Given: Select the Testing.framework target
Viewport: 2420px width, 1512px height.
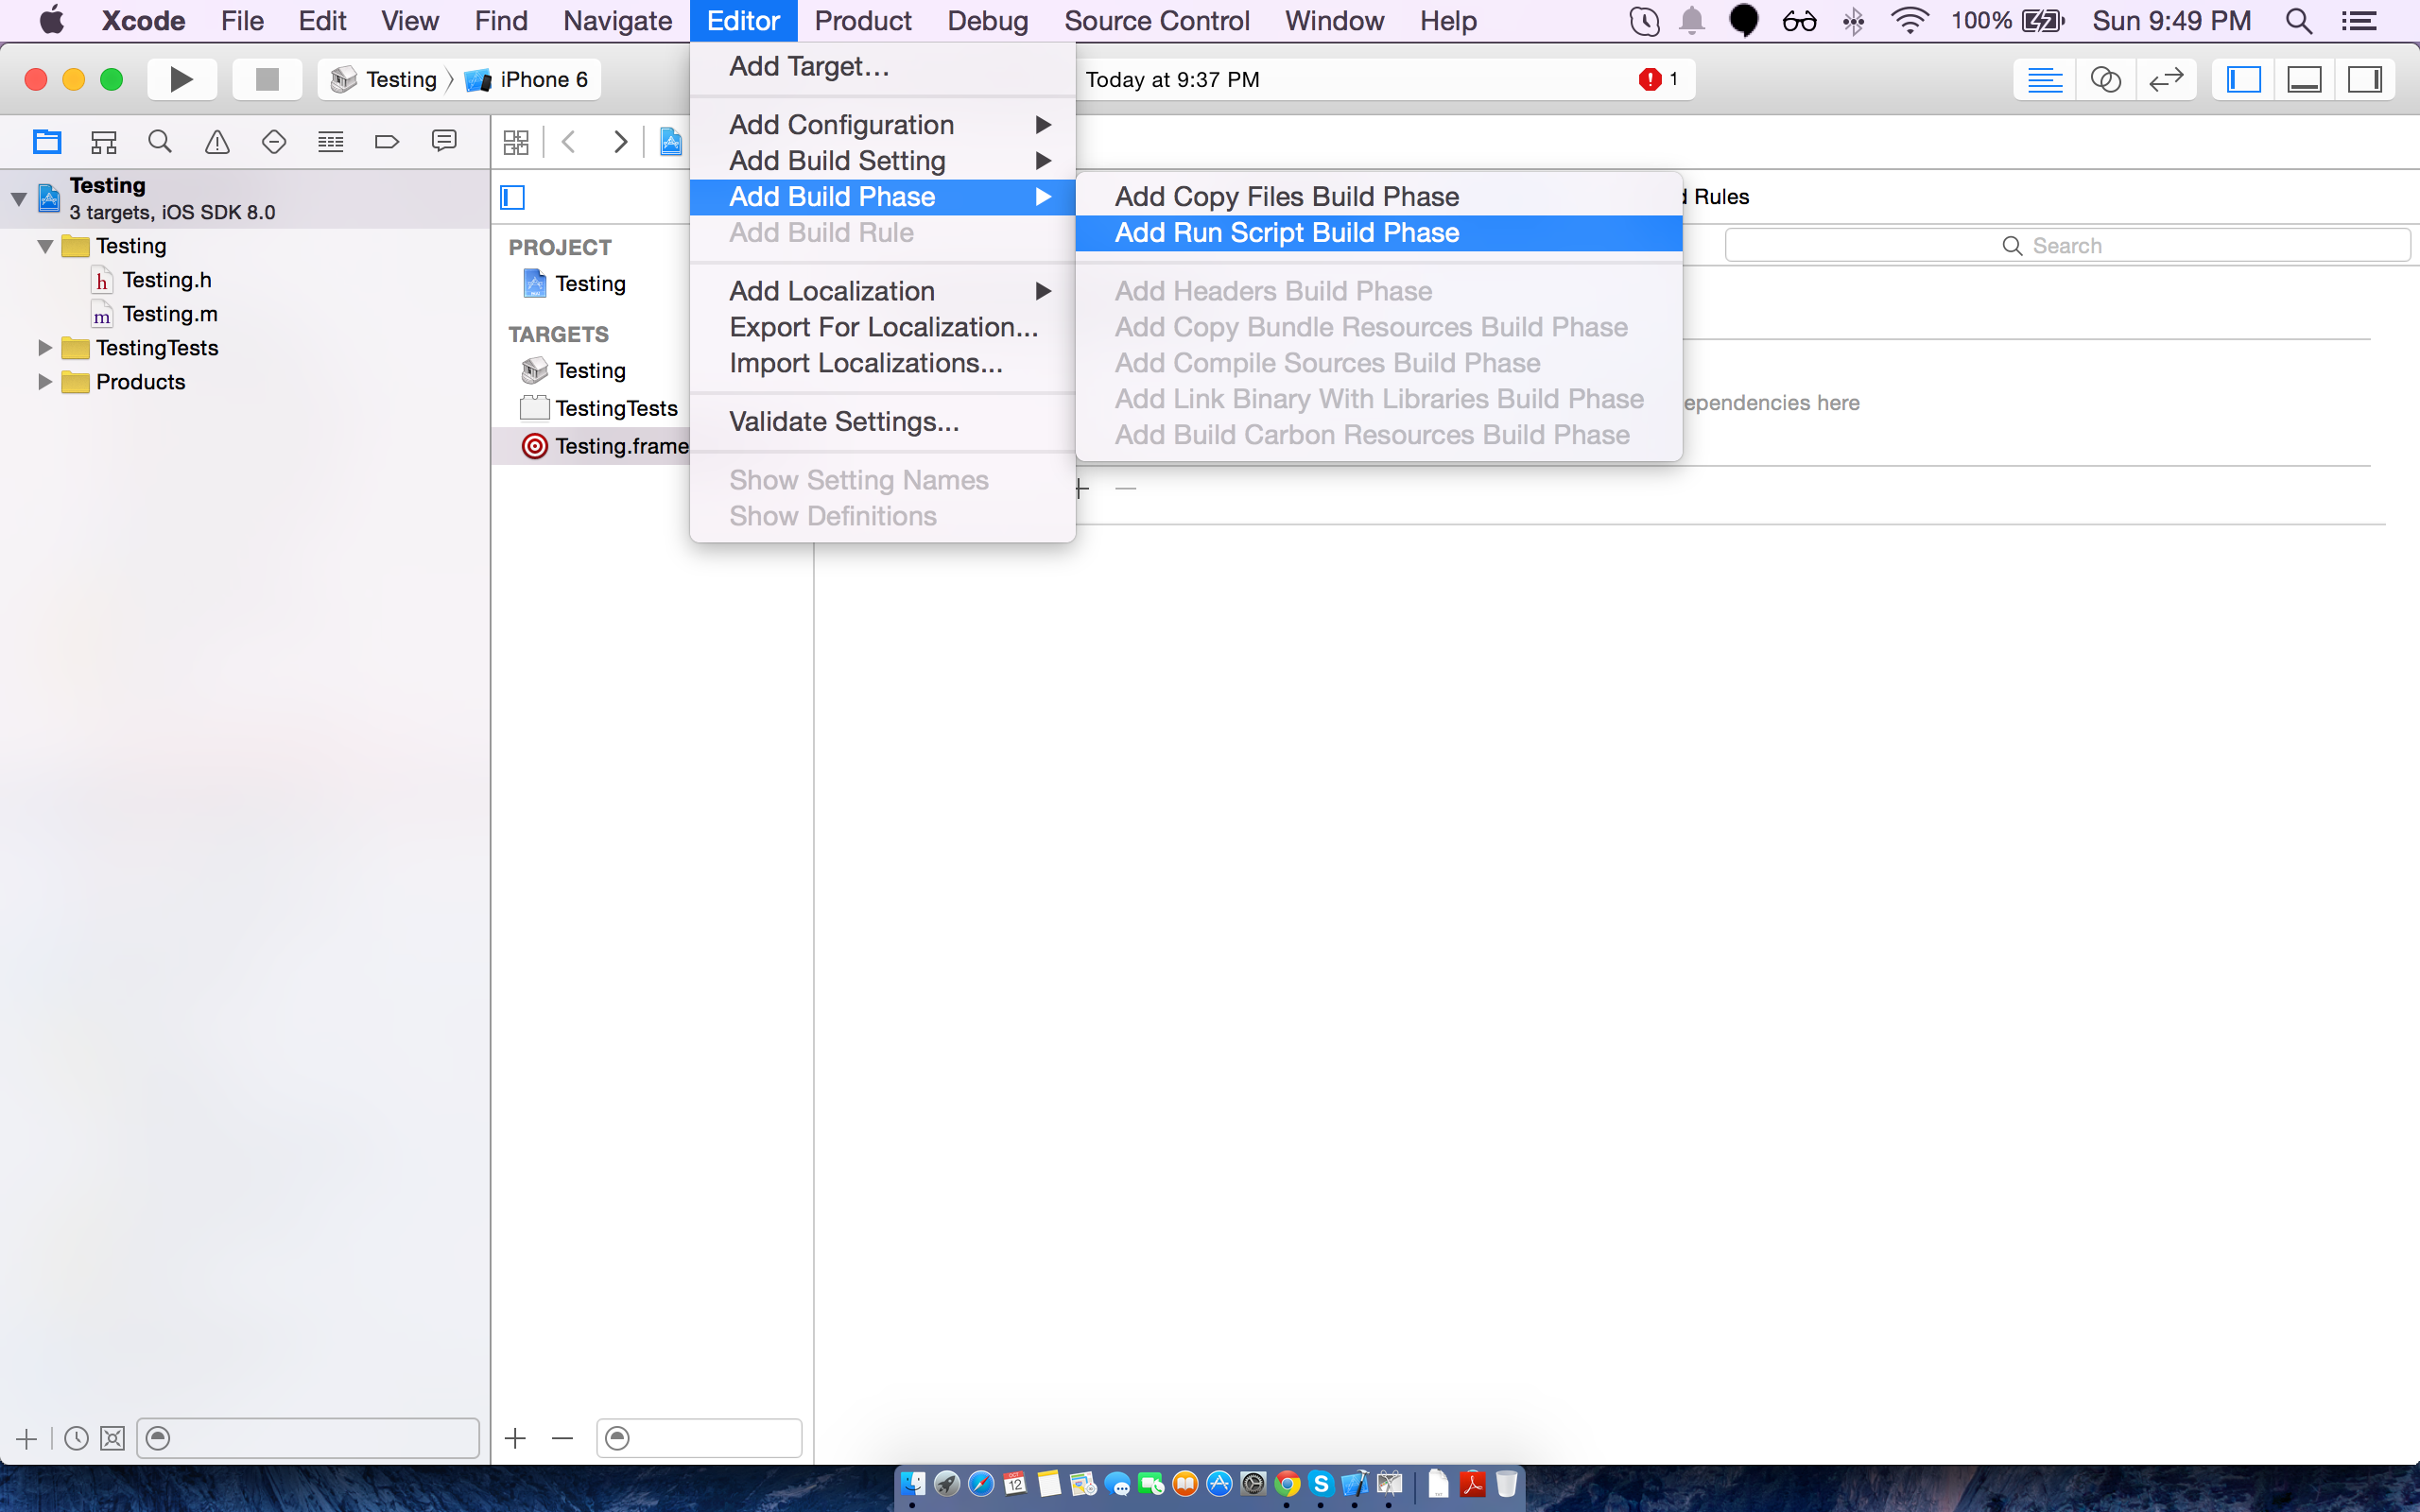Looking at the screenshot, I should click(x=605, y=446).
